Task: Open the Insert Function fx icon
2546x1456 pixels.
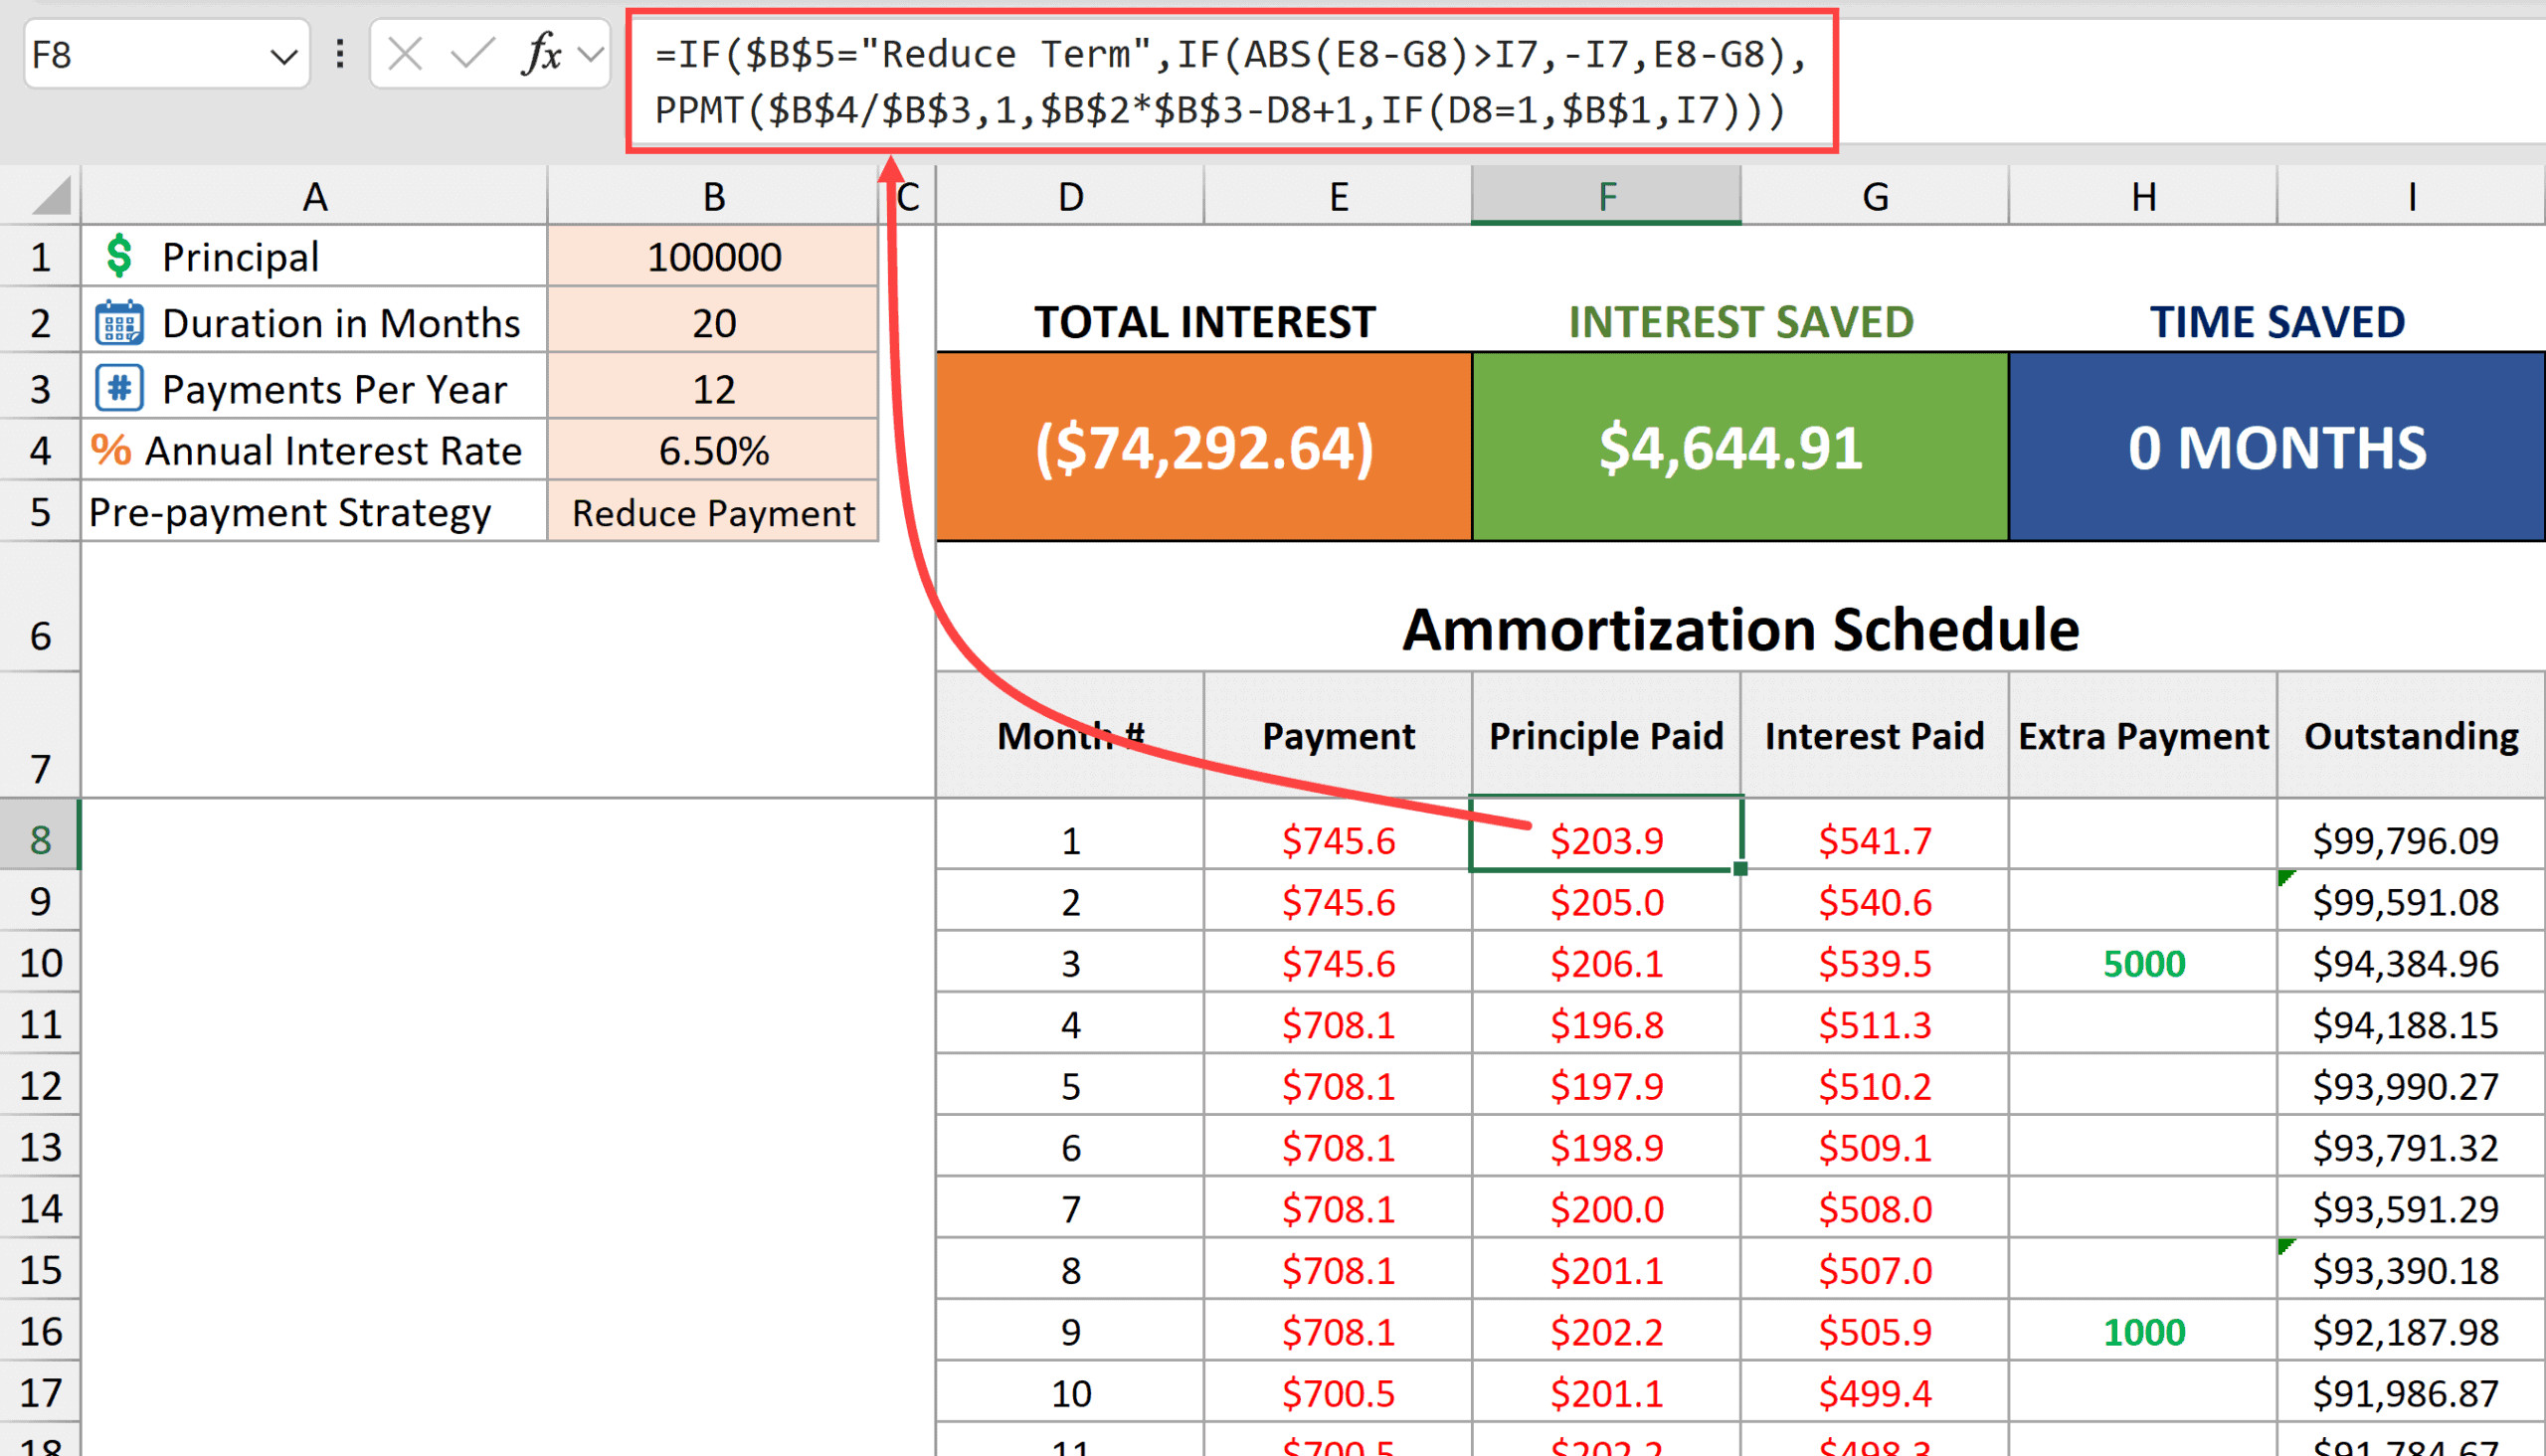Action: pos(541,54)
